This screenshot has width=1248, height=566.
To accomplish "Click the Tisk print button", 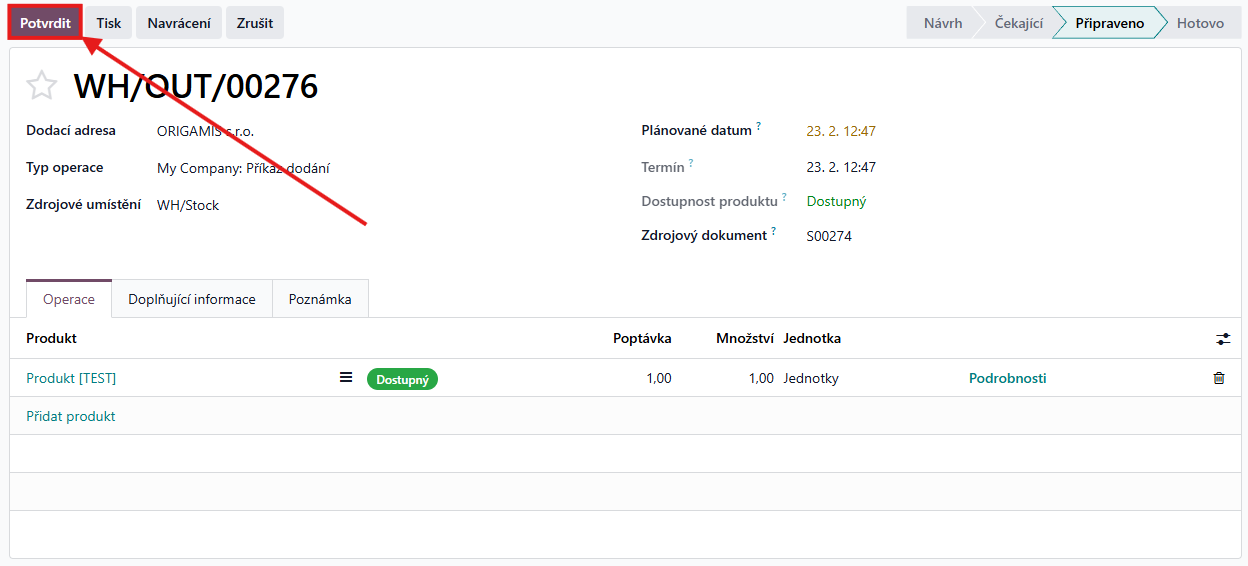I will (x=109, y=23).
